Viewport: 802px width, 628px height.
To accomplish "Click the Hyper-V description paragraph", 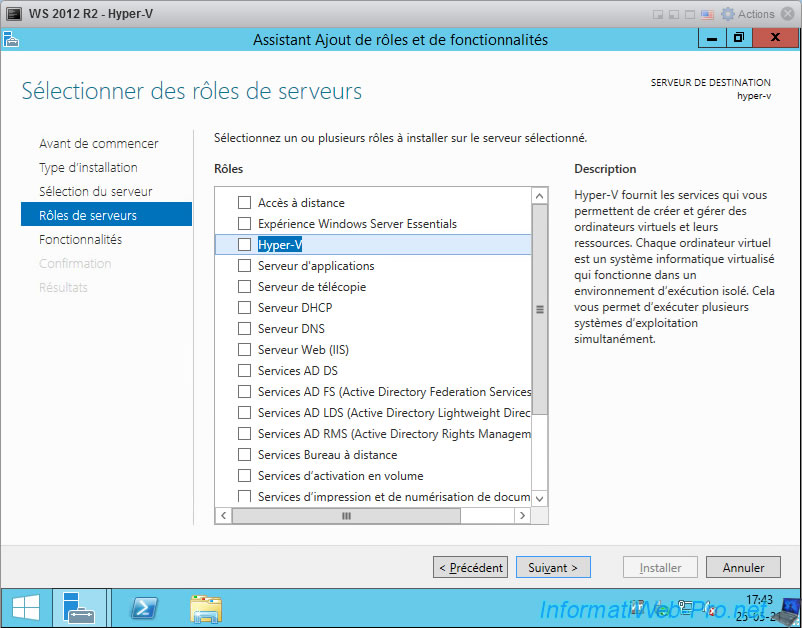I will [x=674, y=266].
